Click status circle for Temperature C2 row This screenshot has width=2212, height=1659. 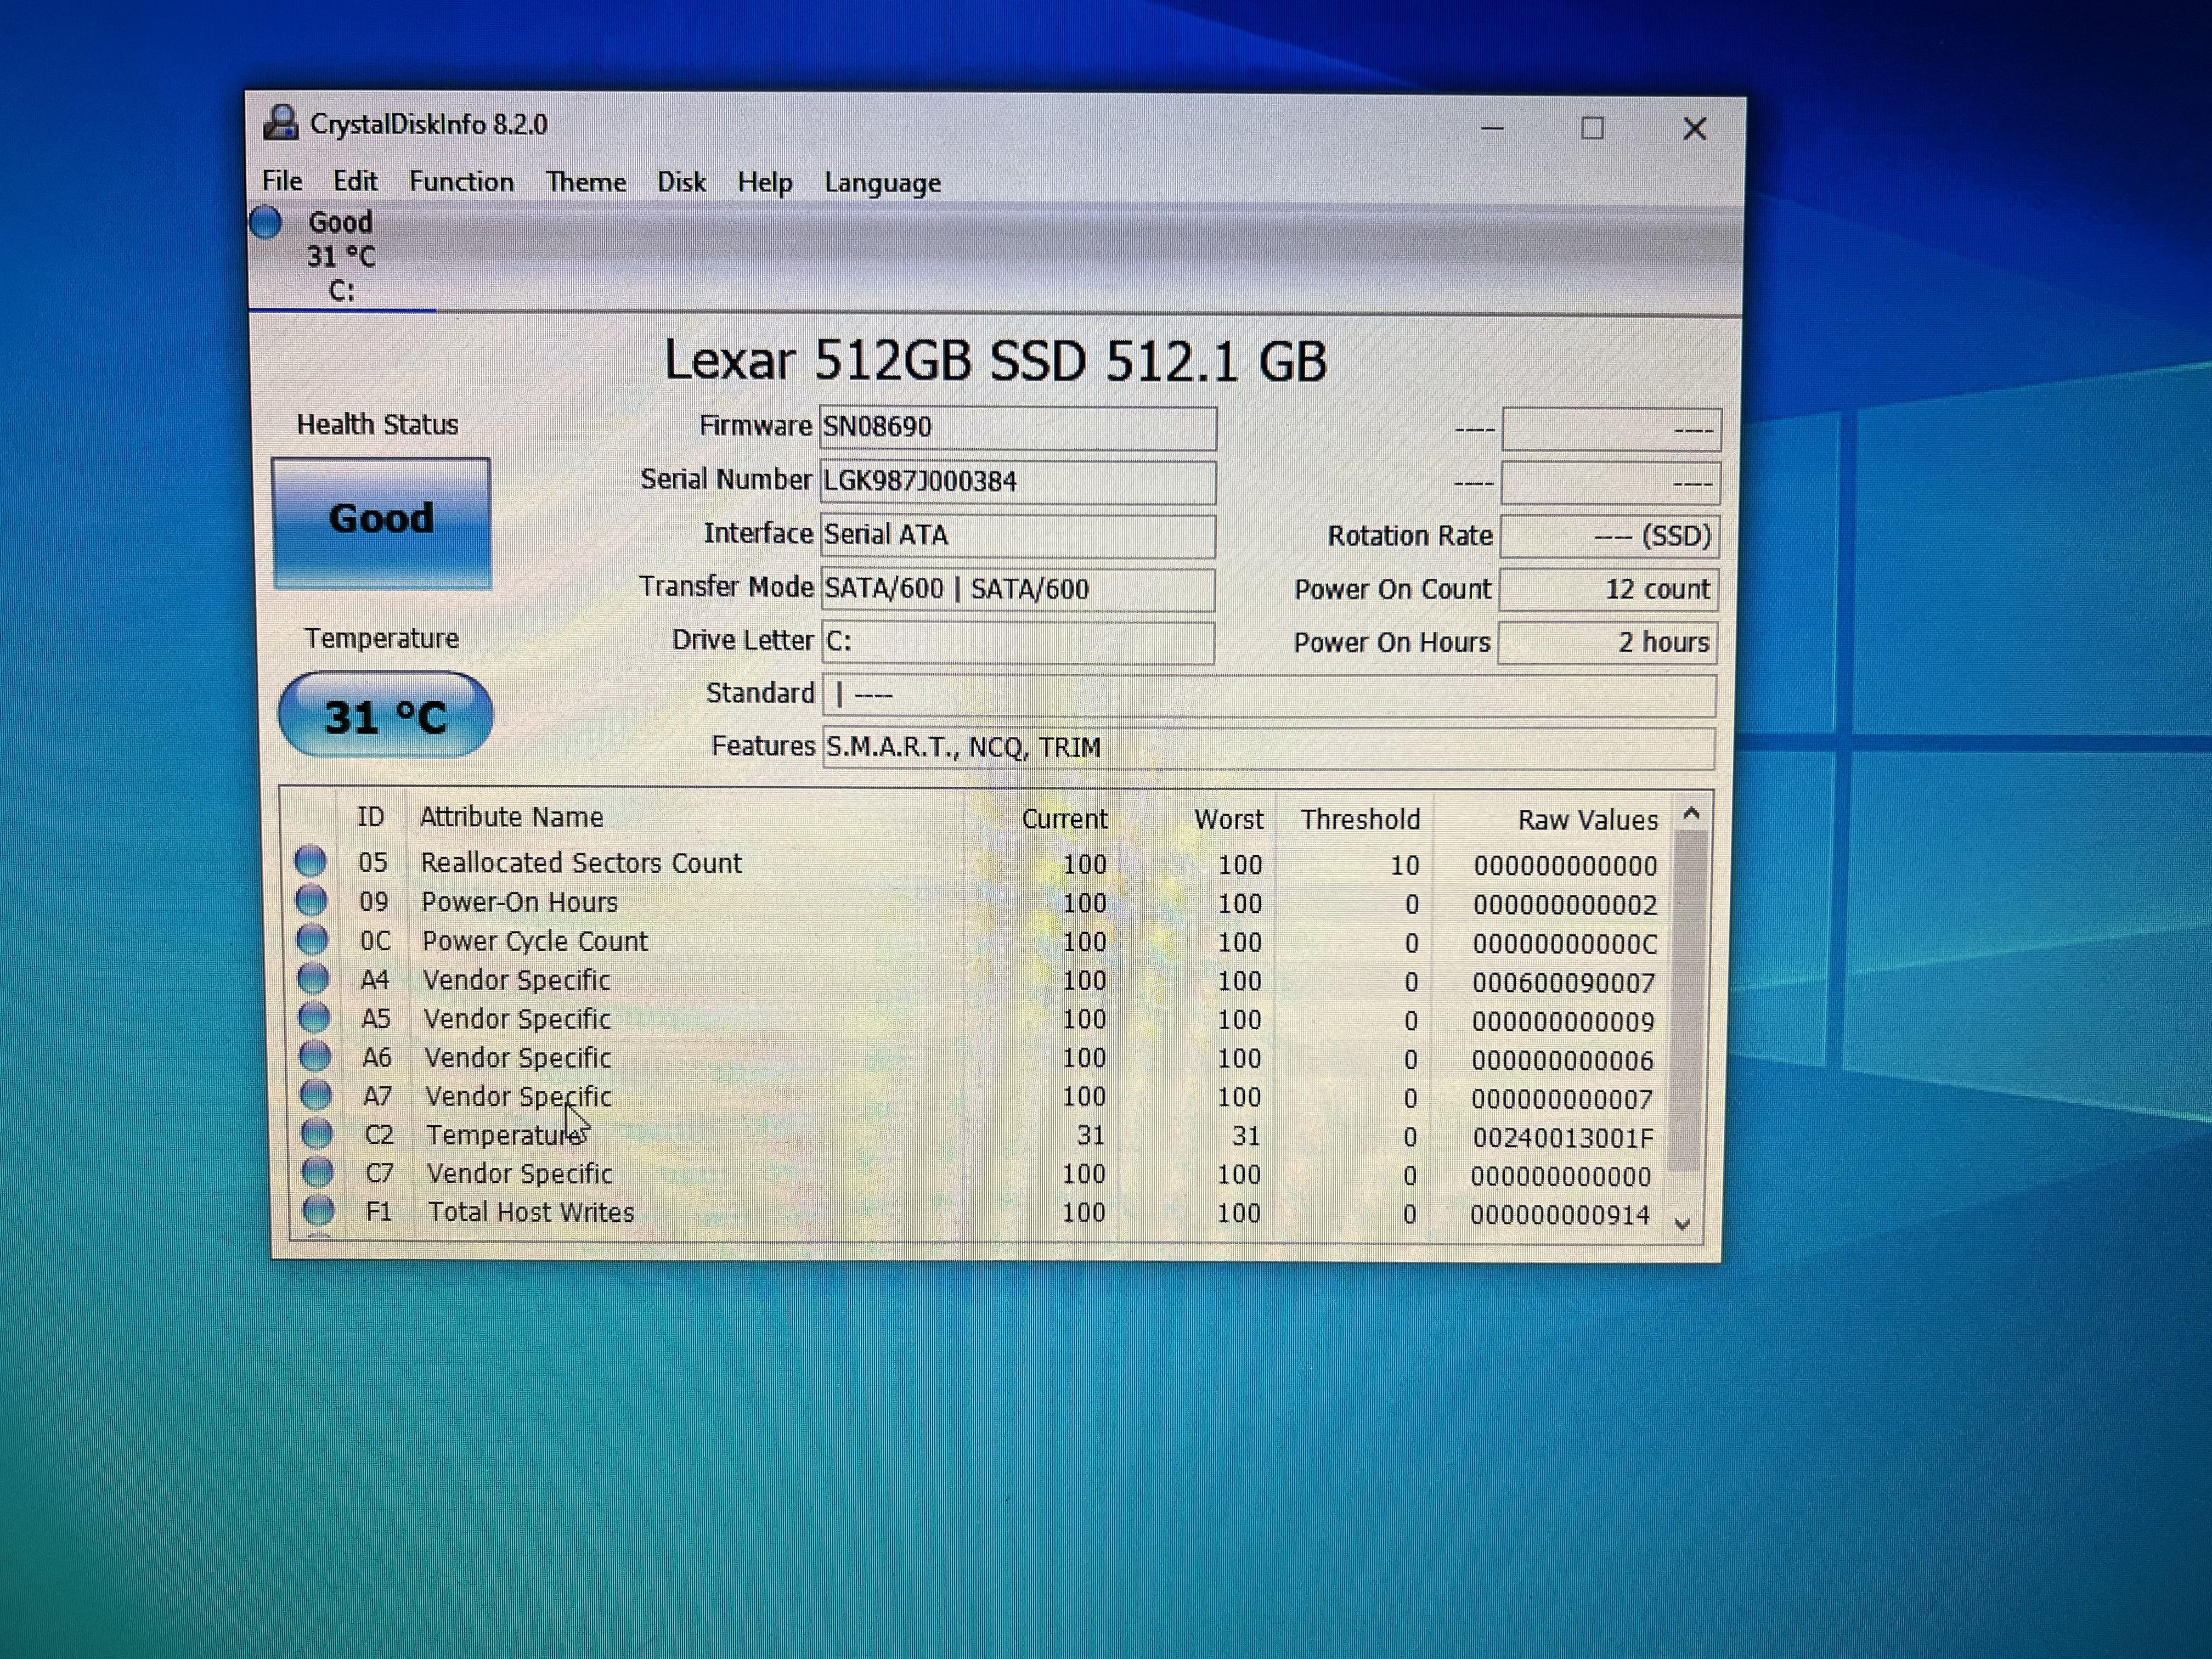[318, 1133]
